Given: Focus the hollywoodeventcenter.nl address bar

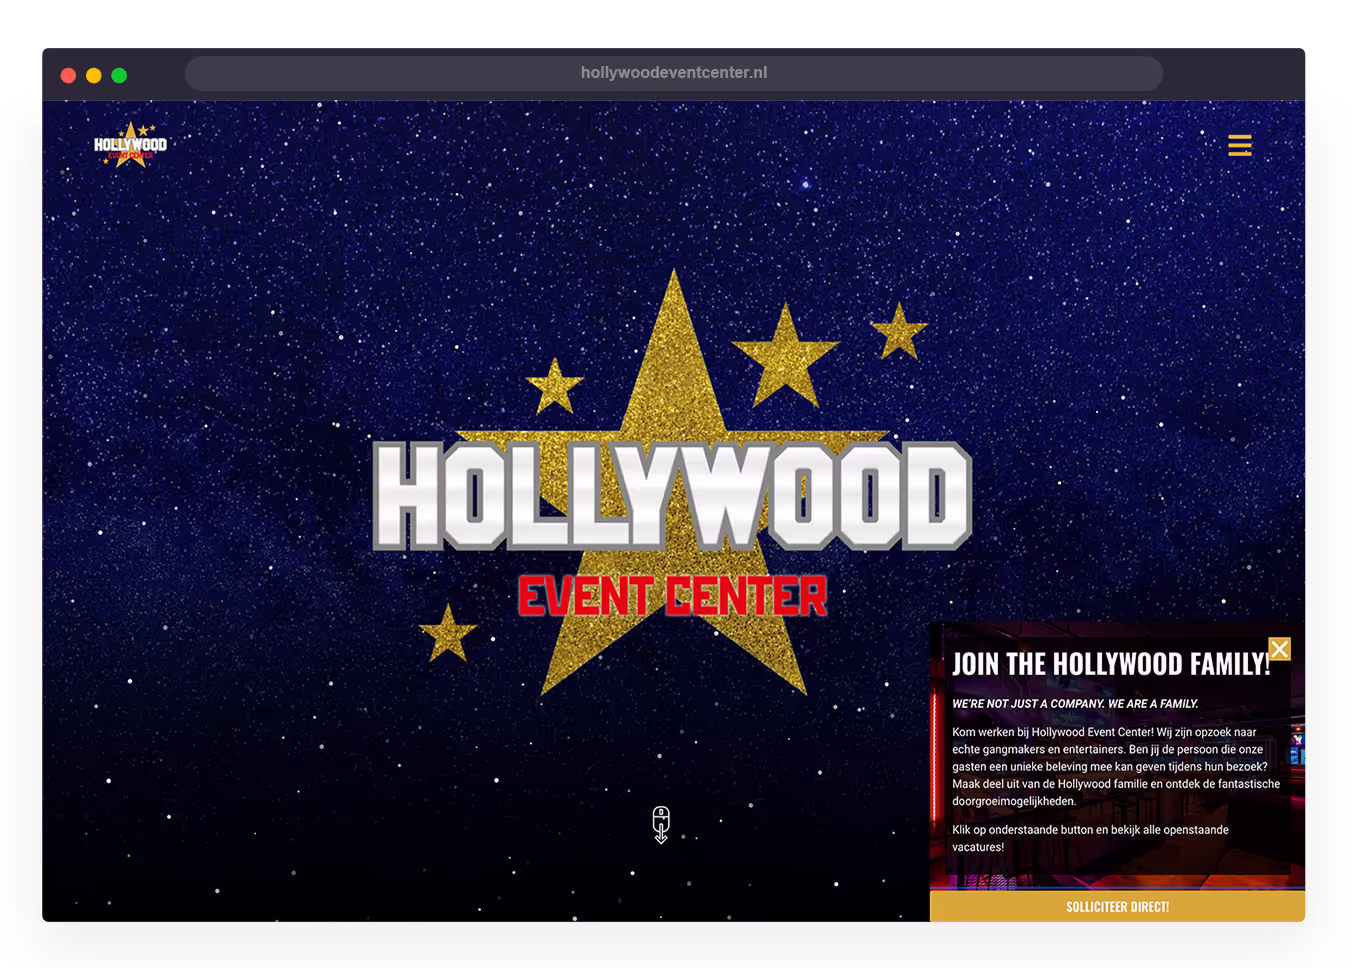Looking at the screenshot, I should (x=674, y=73).
